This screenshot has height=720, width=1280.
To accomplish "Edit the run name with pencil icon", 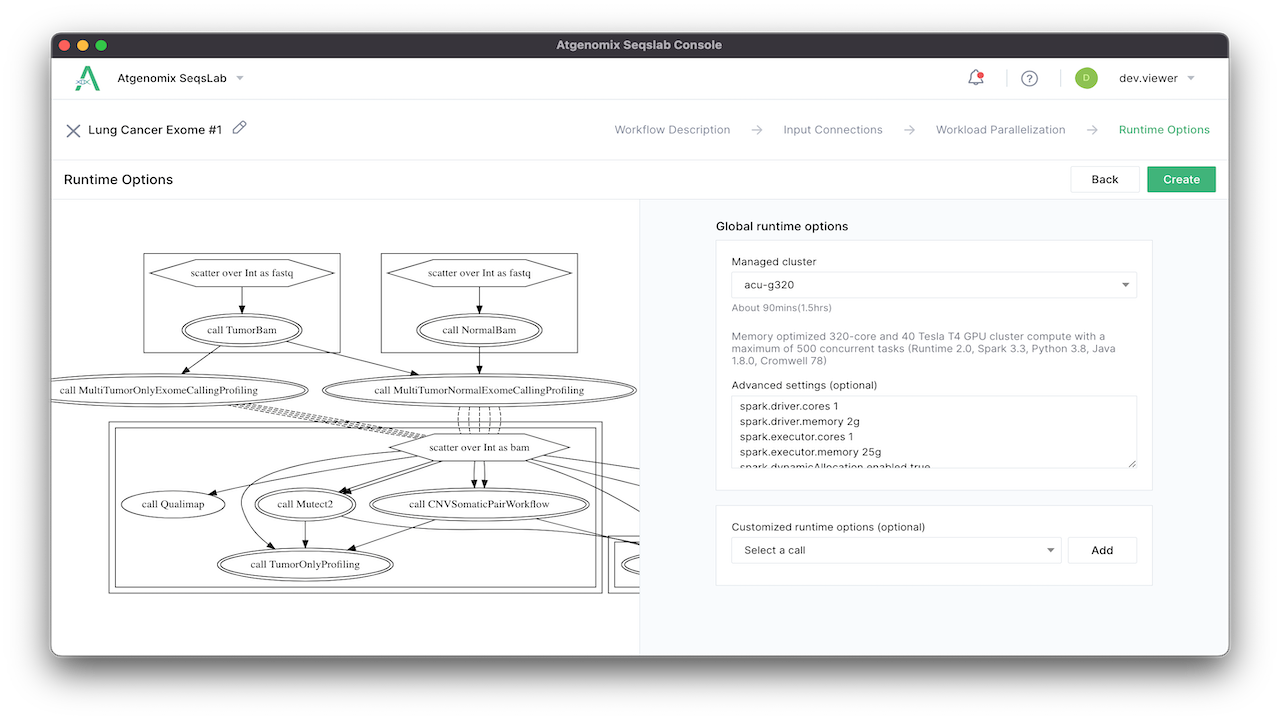I will pyautogui.click(x=239, y=128).
